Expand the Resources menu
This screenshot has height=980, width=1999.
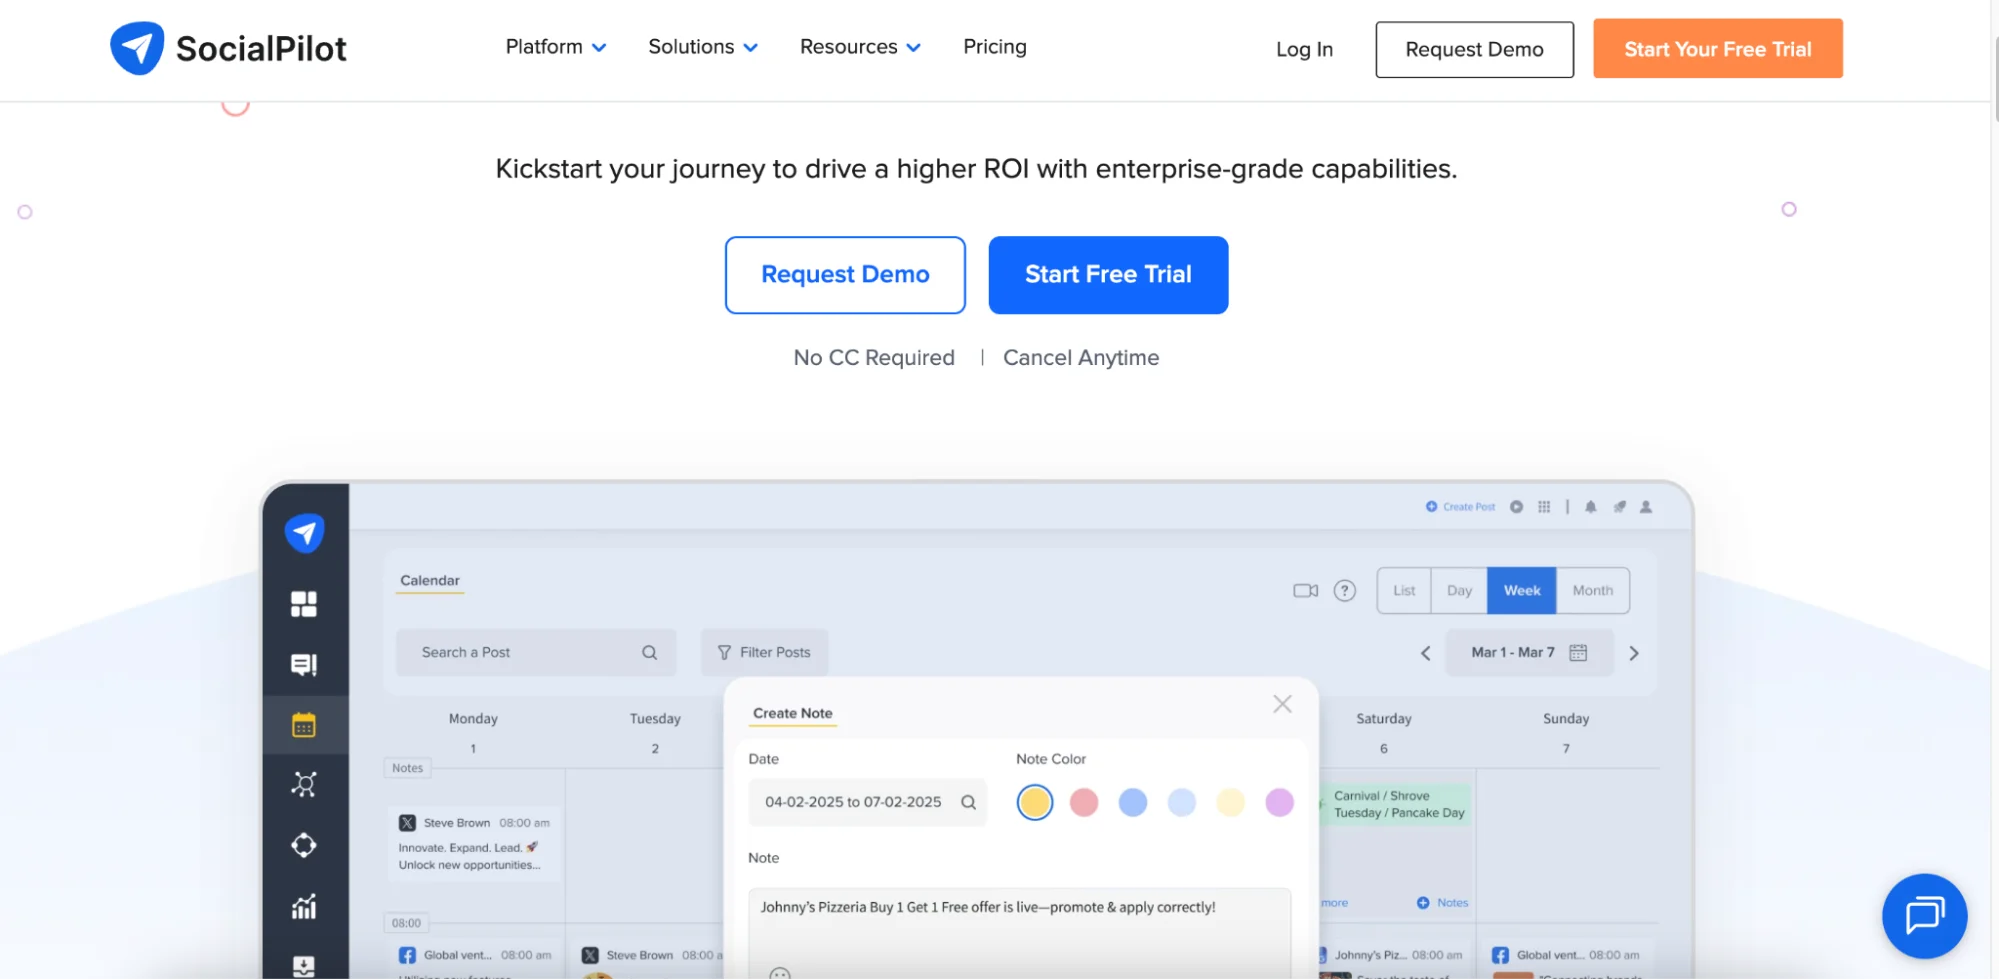click(x=860, y=47)
